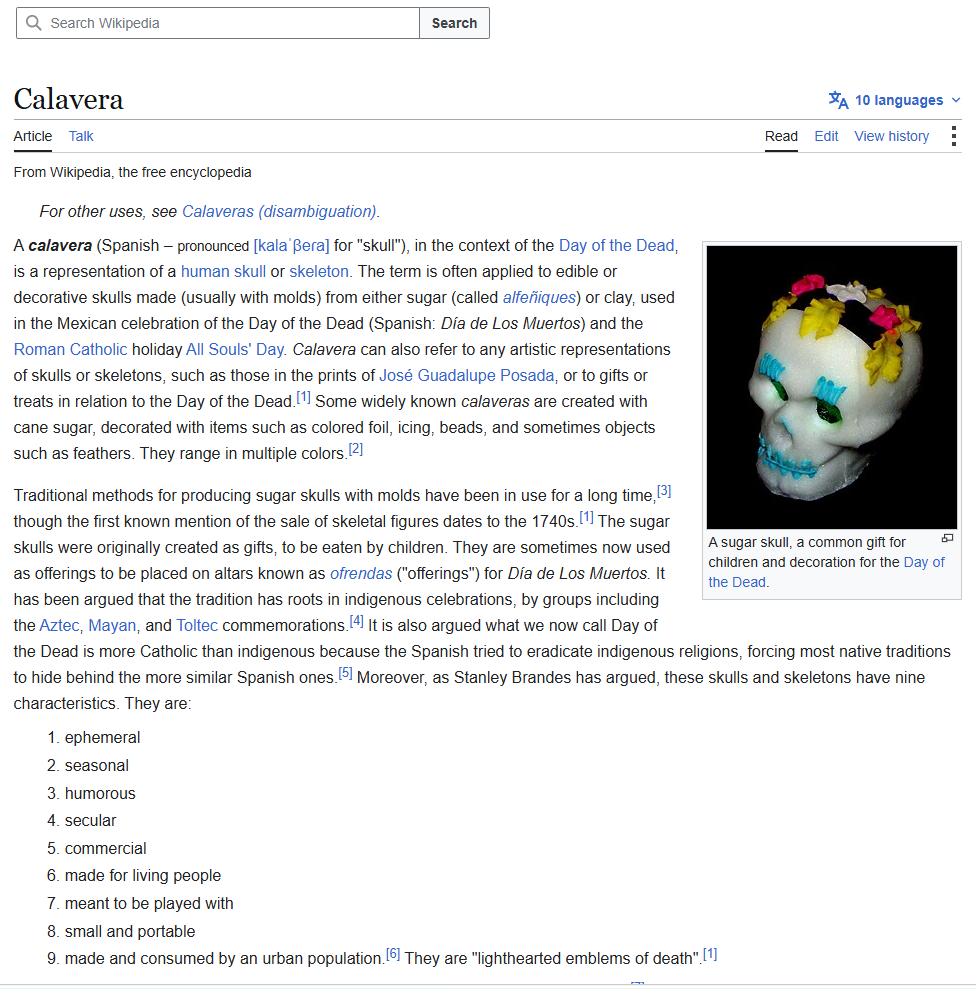Open the human skull link
This screenshot has height=989, width=976.
point(223,271)
